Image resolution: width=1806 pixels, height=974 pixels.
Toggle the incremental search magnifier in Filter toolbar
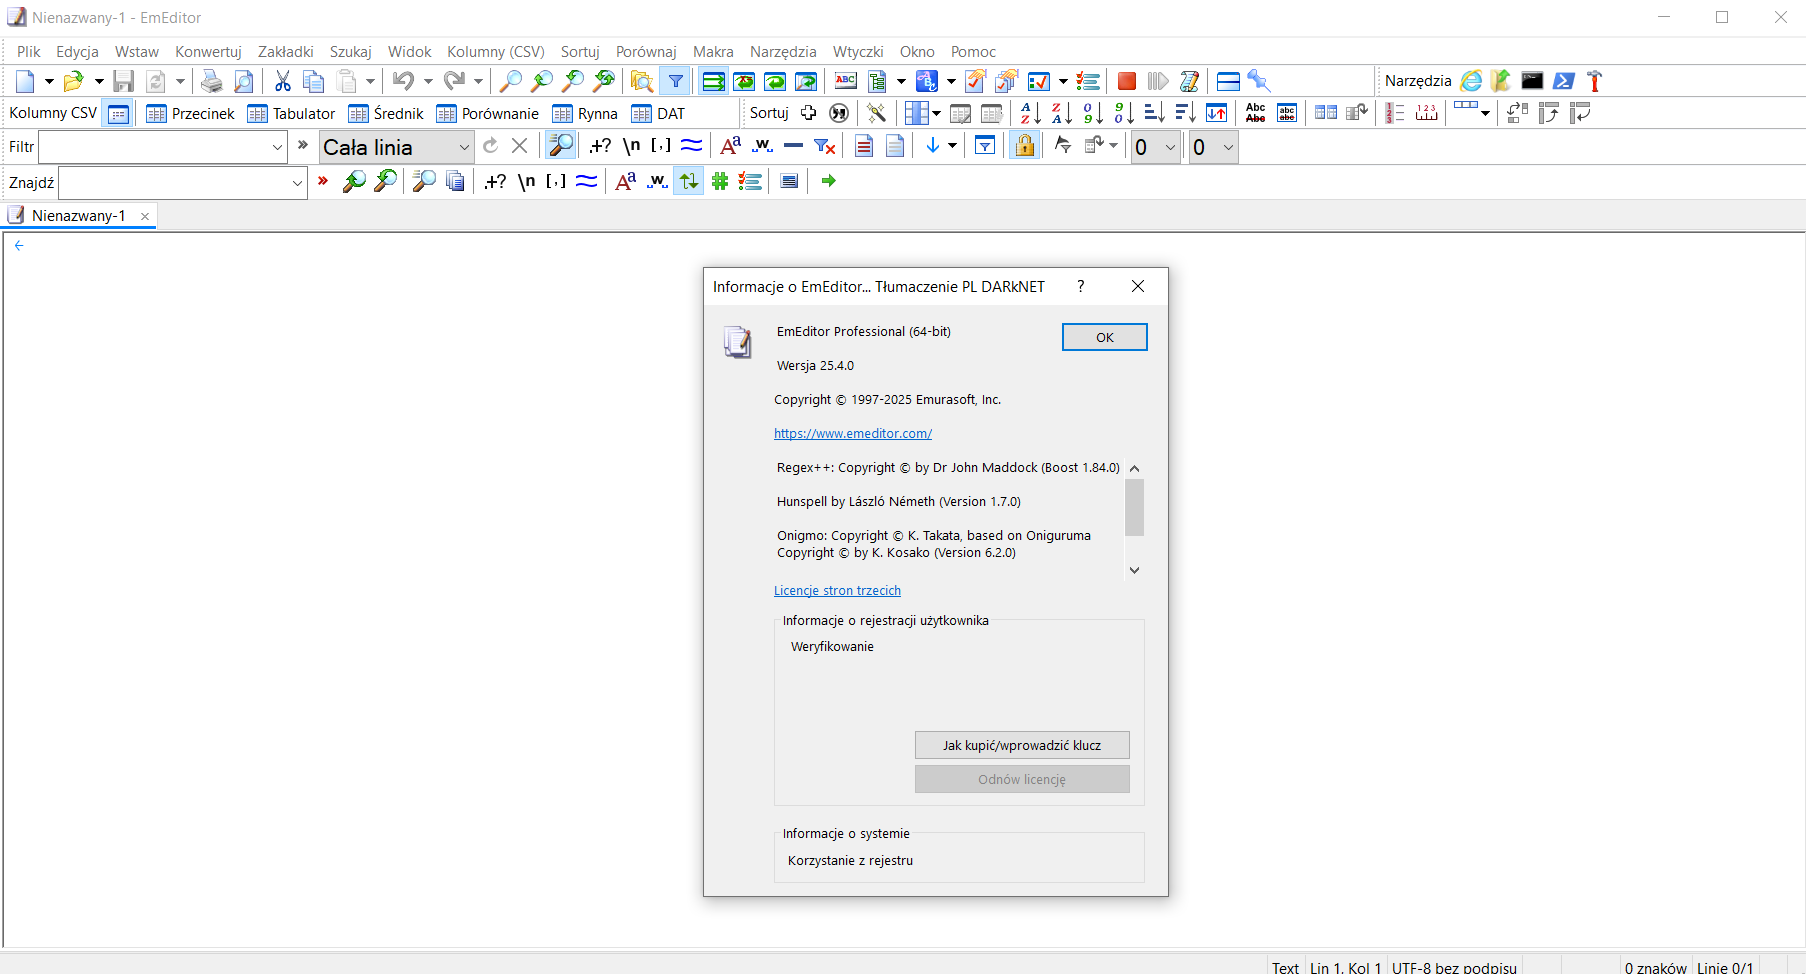[561, 146]
